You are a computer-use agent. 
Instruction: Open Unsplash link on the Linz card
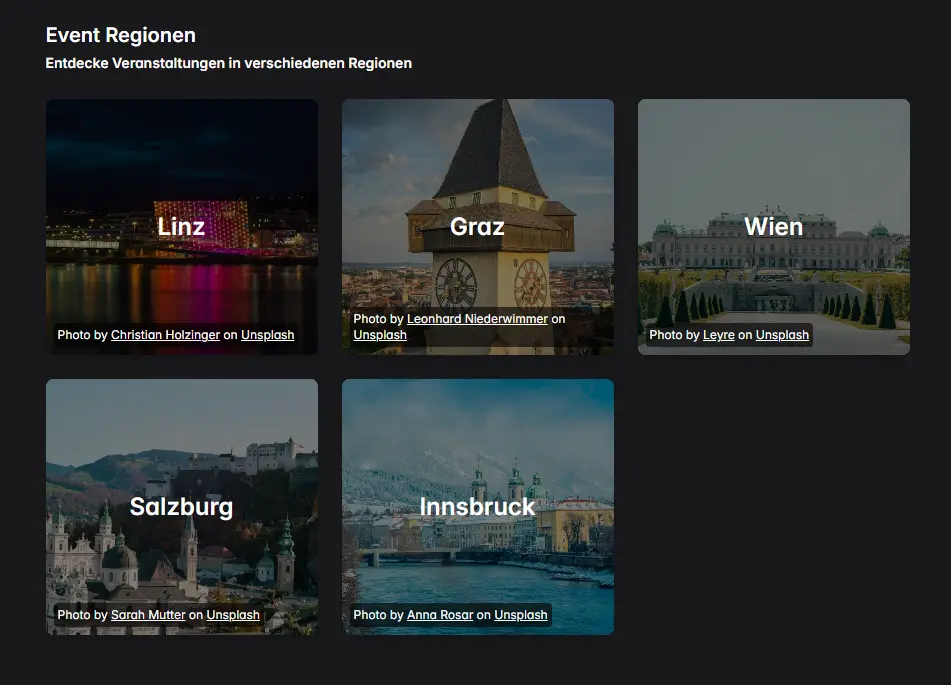267,335
